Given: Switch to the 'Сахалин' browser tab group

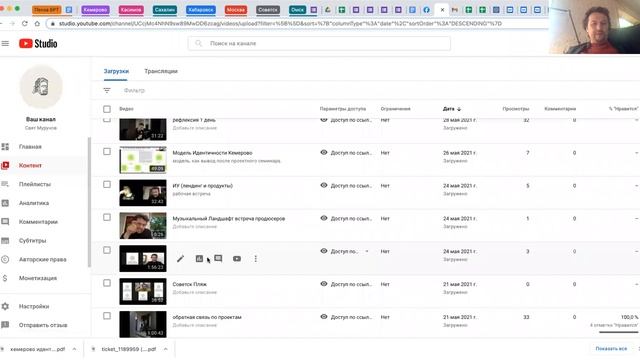Looking at the screenshot, I should point(164,10).
